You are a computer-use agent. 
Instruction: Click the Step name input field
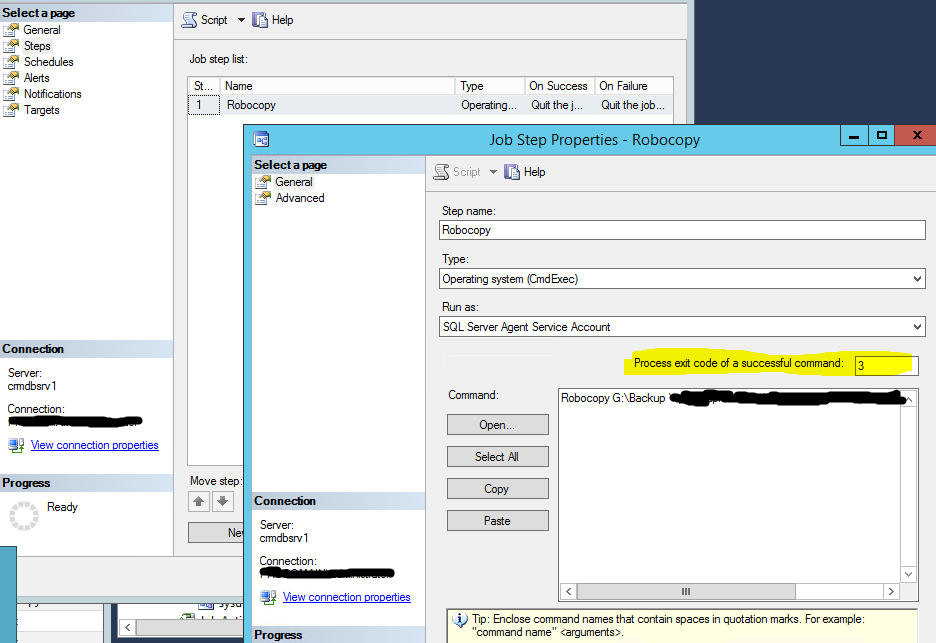point(682,230)
